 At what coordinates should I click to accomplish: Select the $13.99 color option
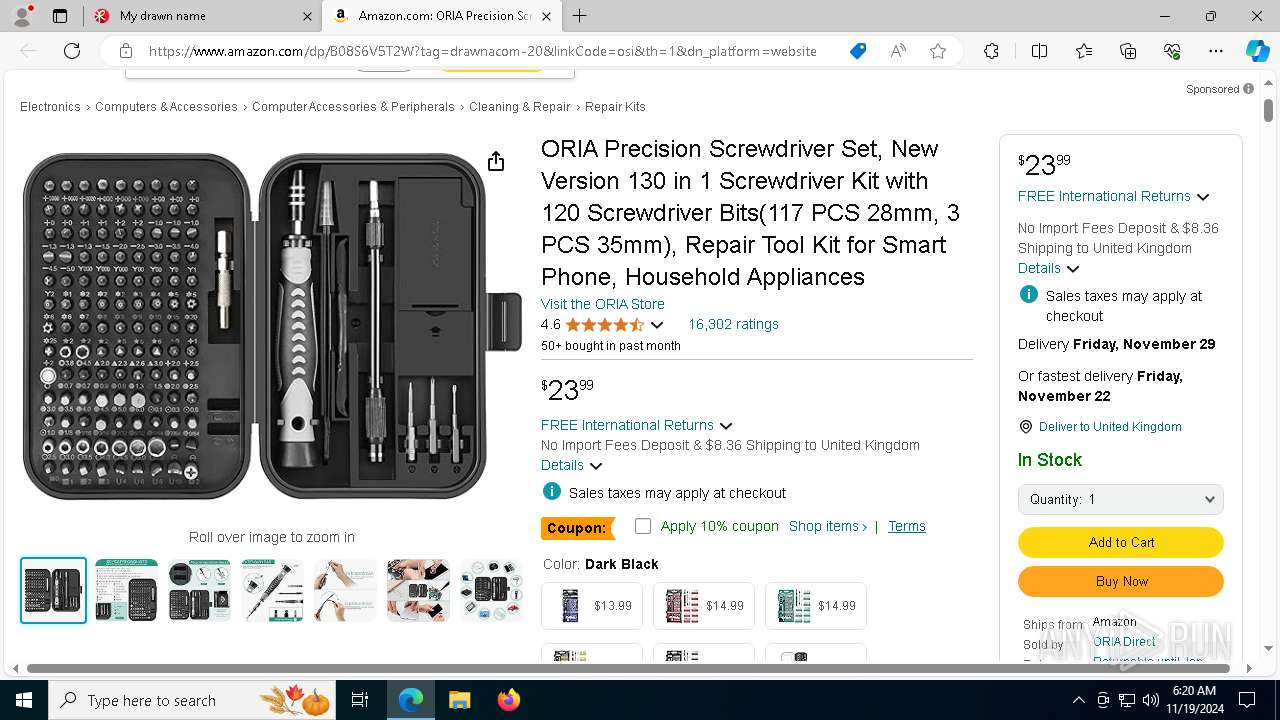(x=591, y=606)
